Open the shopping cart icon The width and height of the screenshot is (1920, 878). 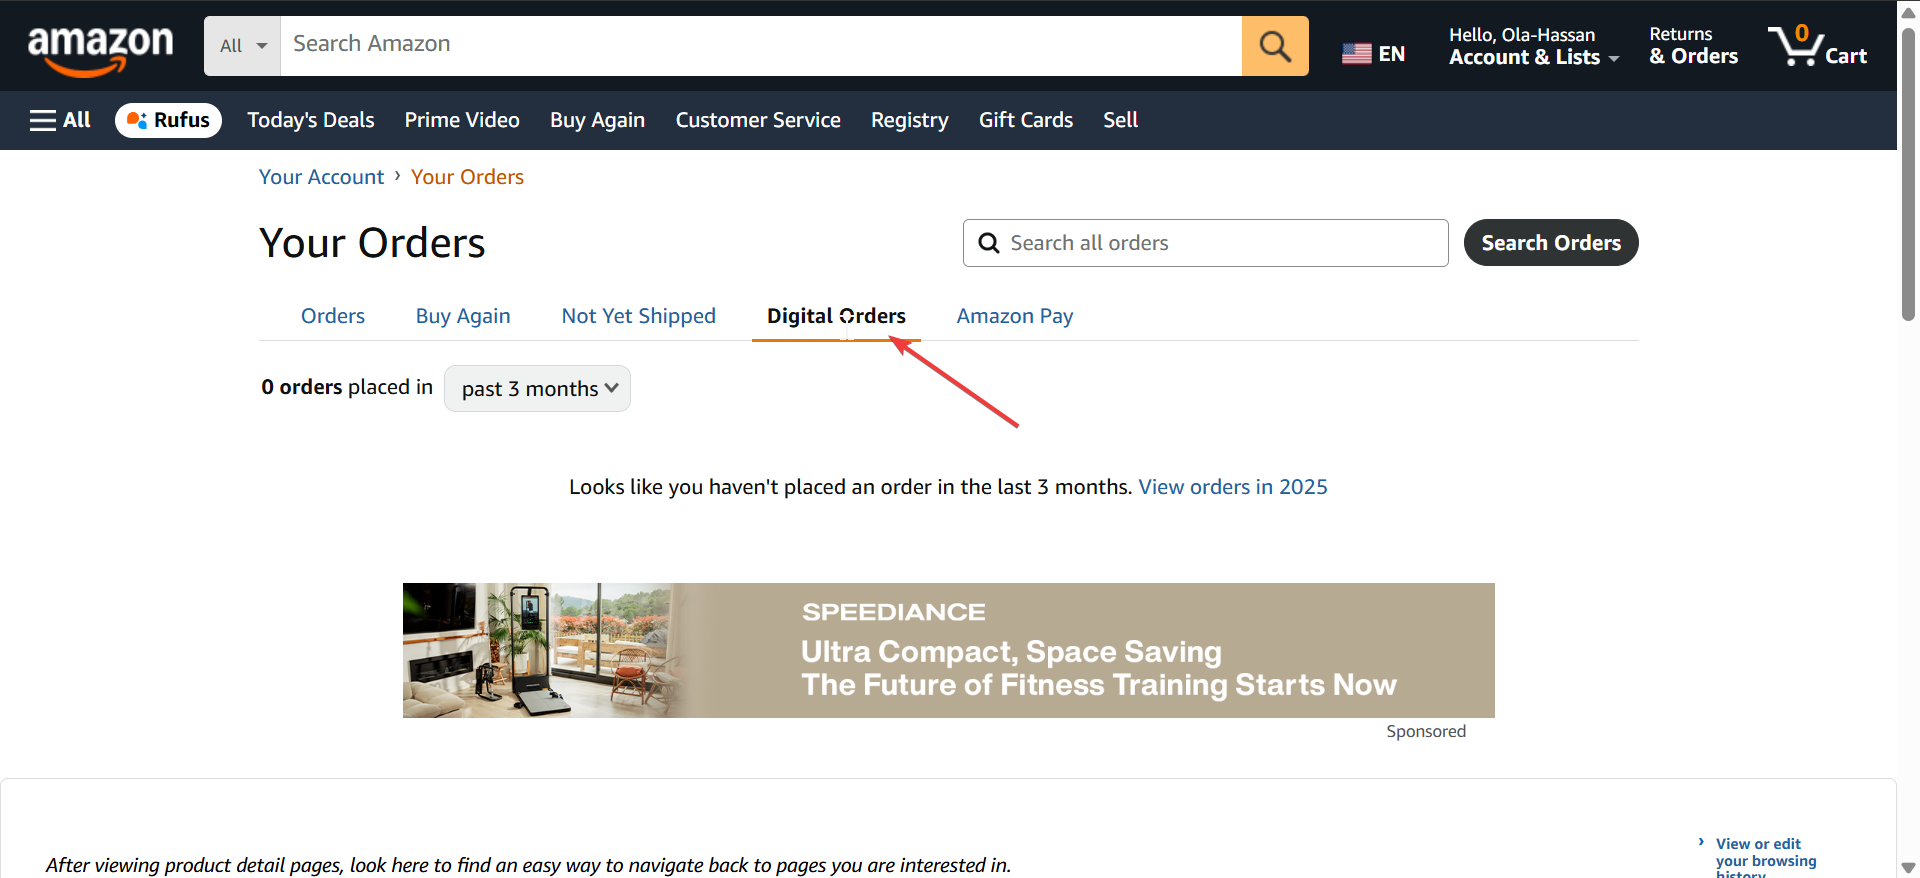point(1817,46)
